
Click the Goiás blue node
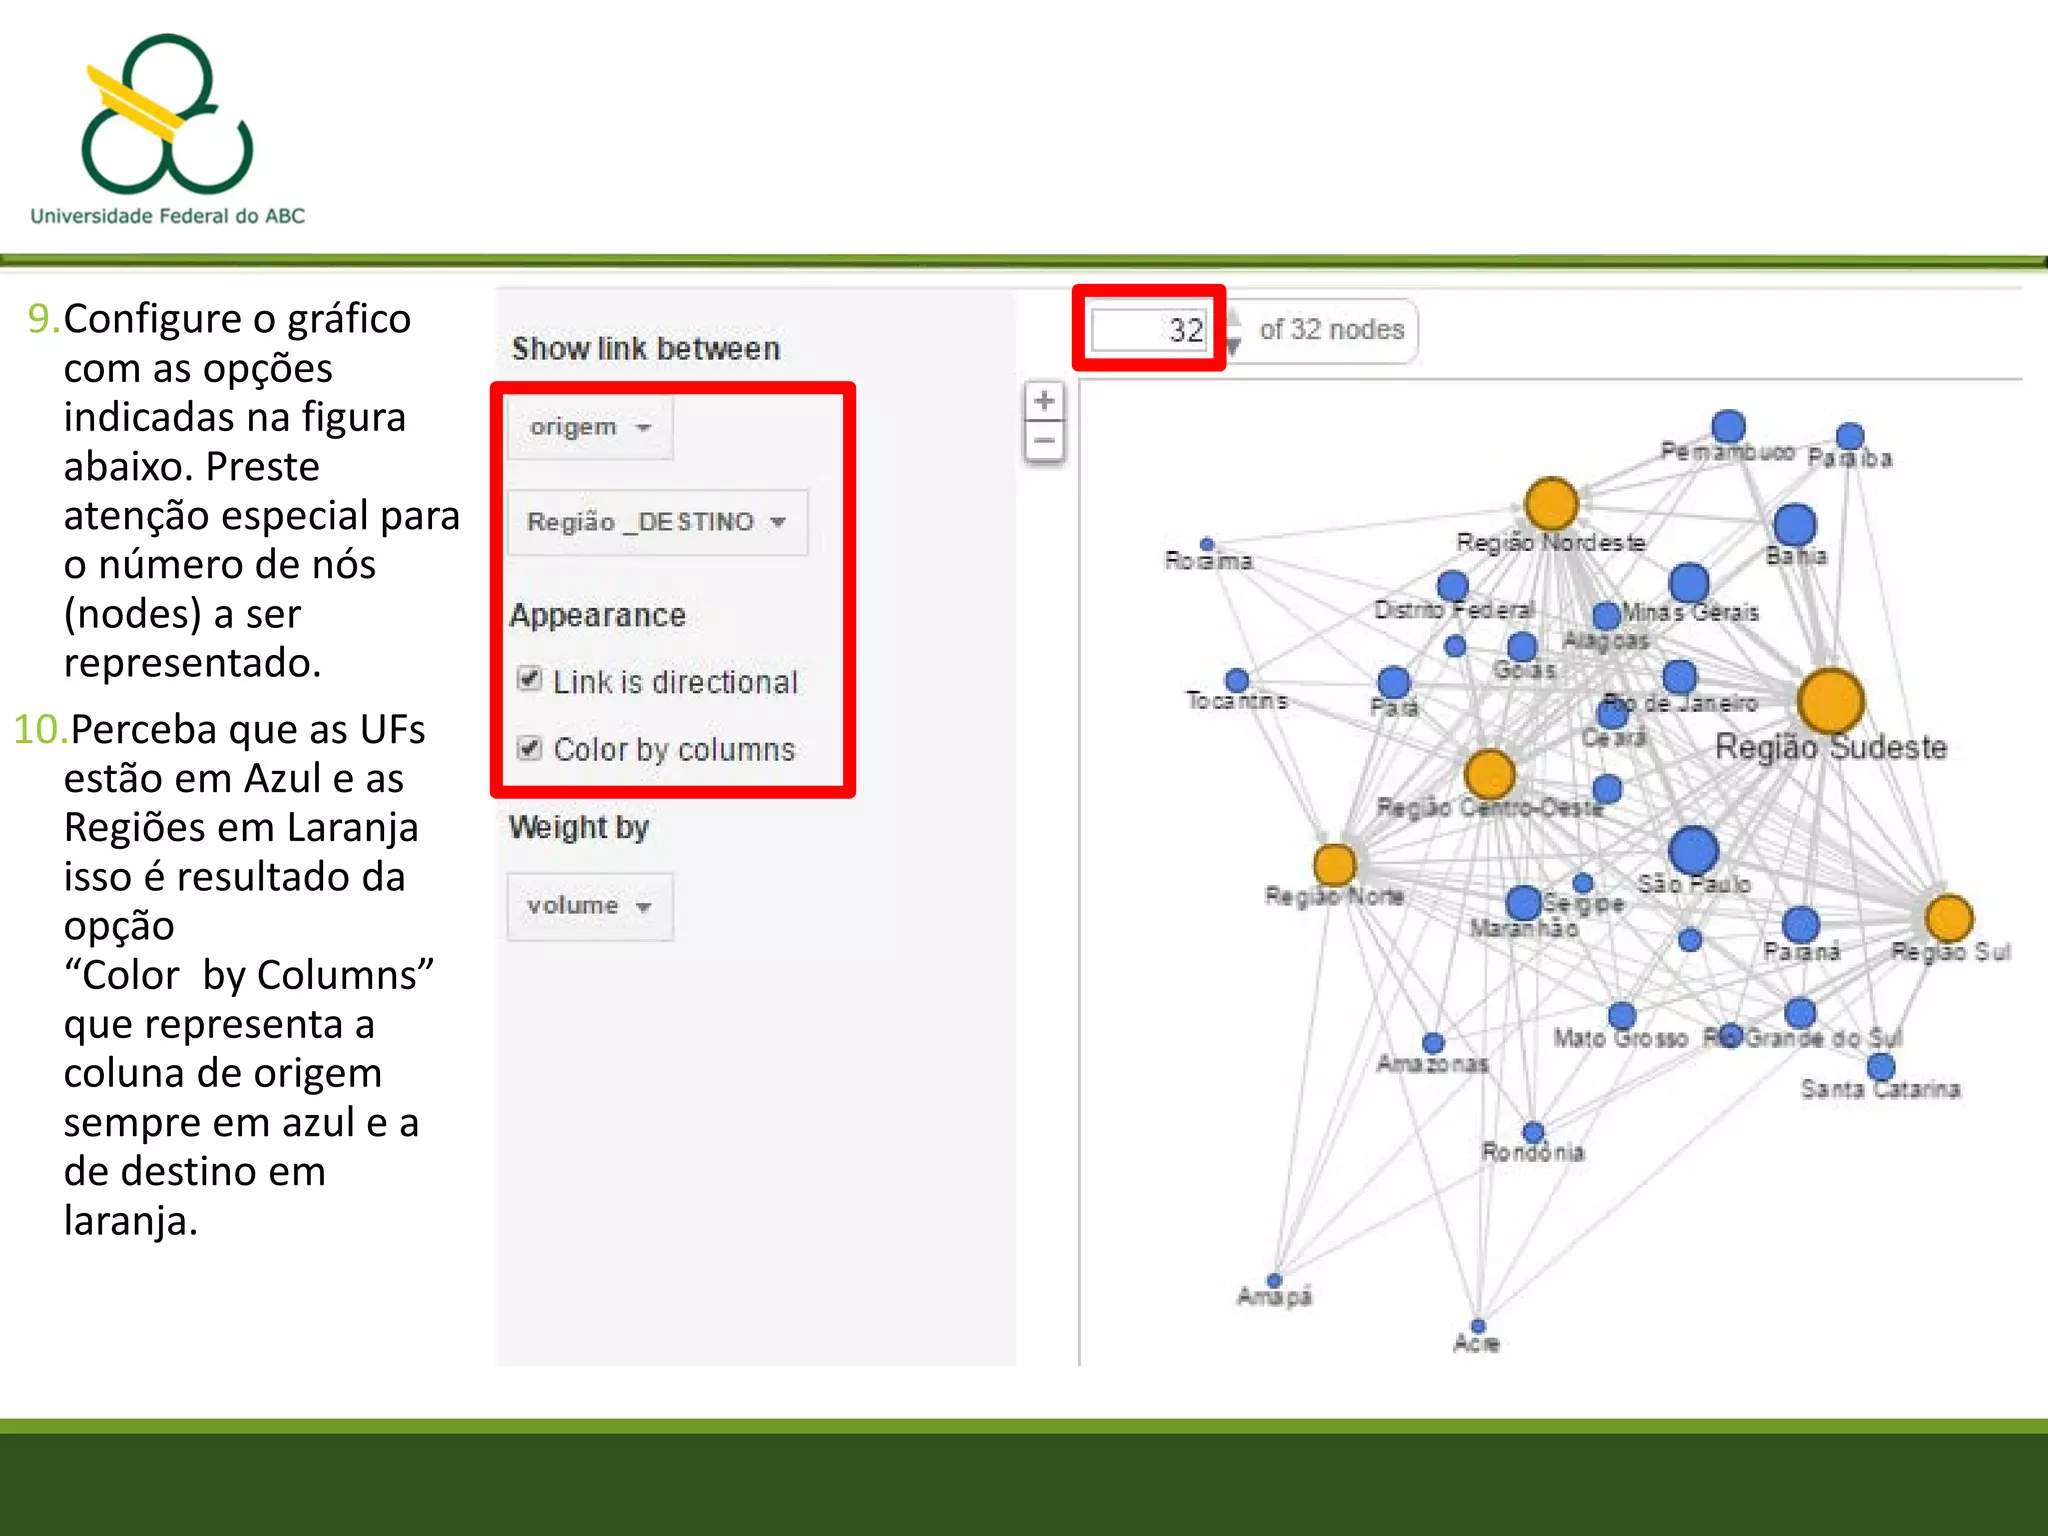(1521, 647)
